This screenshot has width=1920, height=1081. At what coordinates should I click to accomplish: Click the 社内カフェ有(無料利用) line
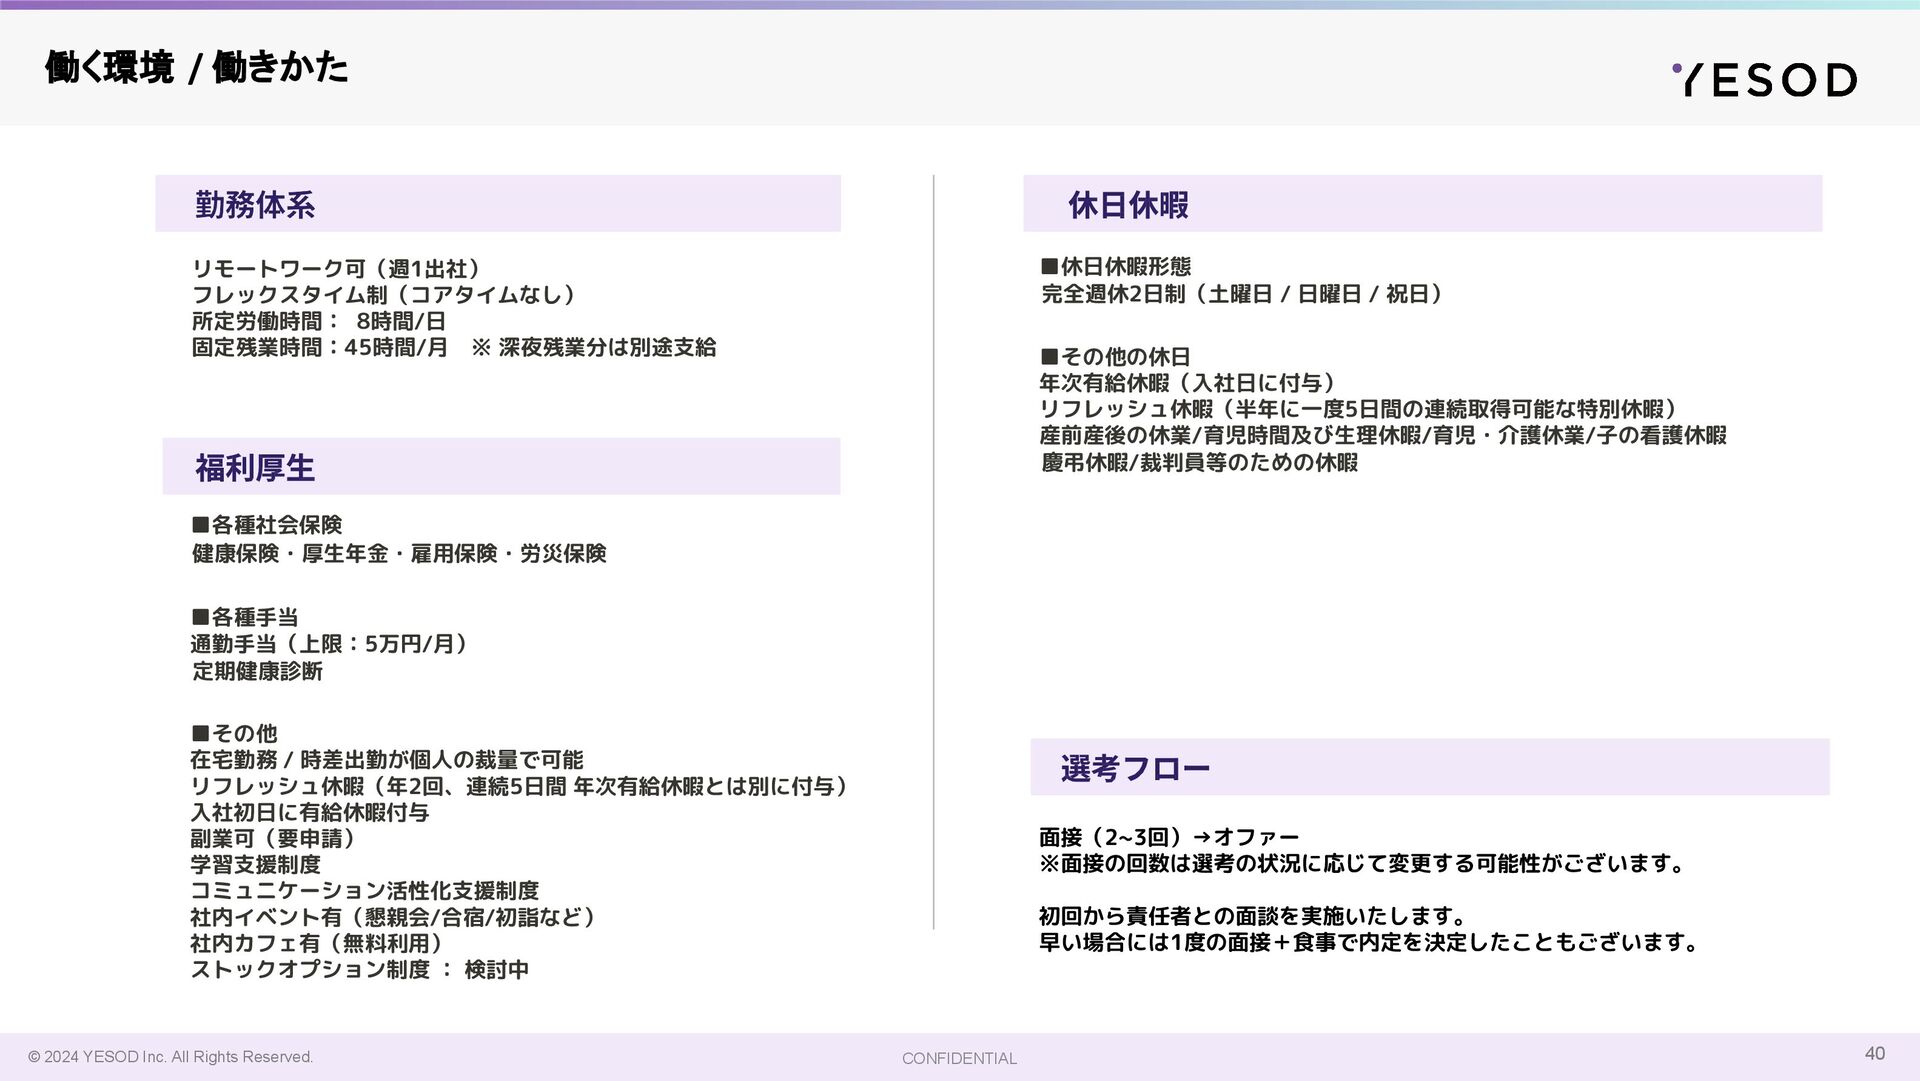coord(317,943)
